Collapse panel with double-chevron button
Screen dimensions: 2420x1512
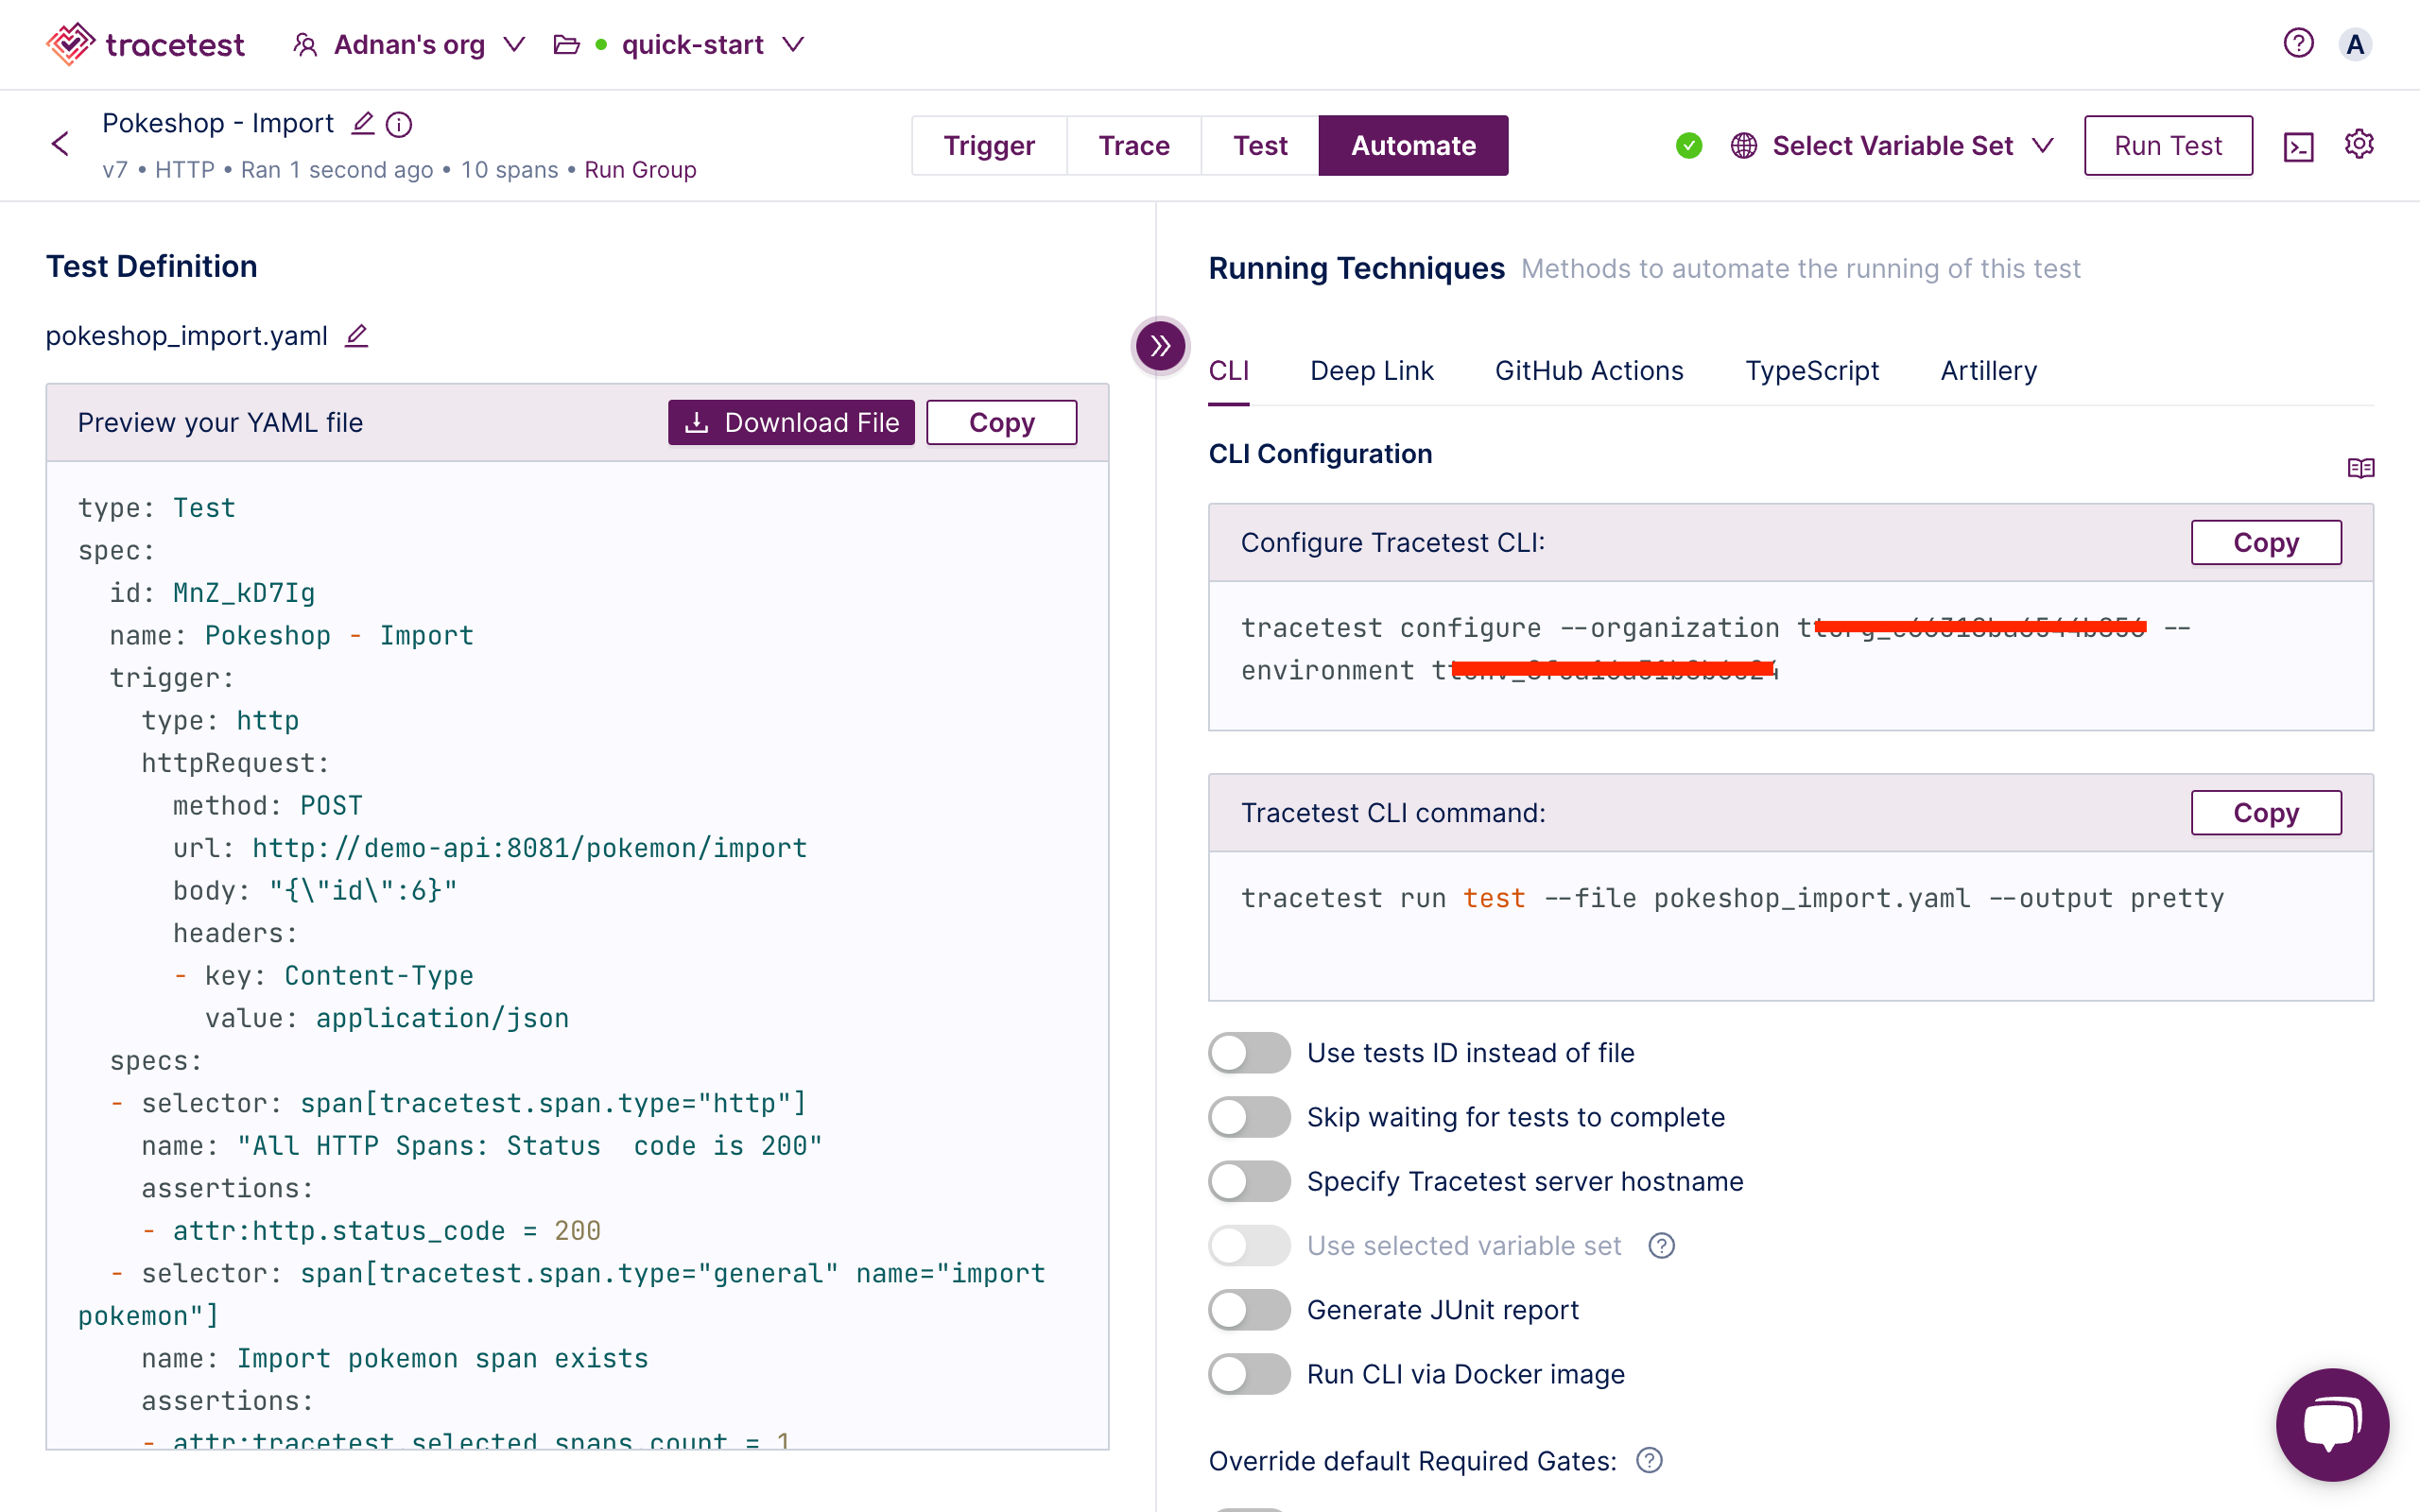(1160, 346)
